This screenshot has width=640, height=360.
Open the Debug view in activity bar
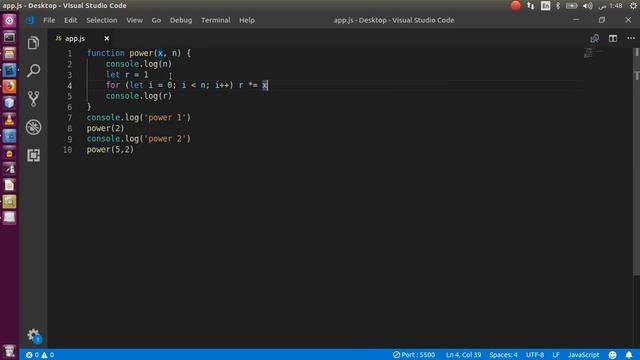33,127
